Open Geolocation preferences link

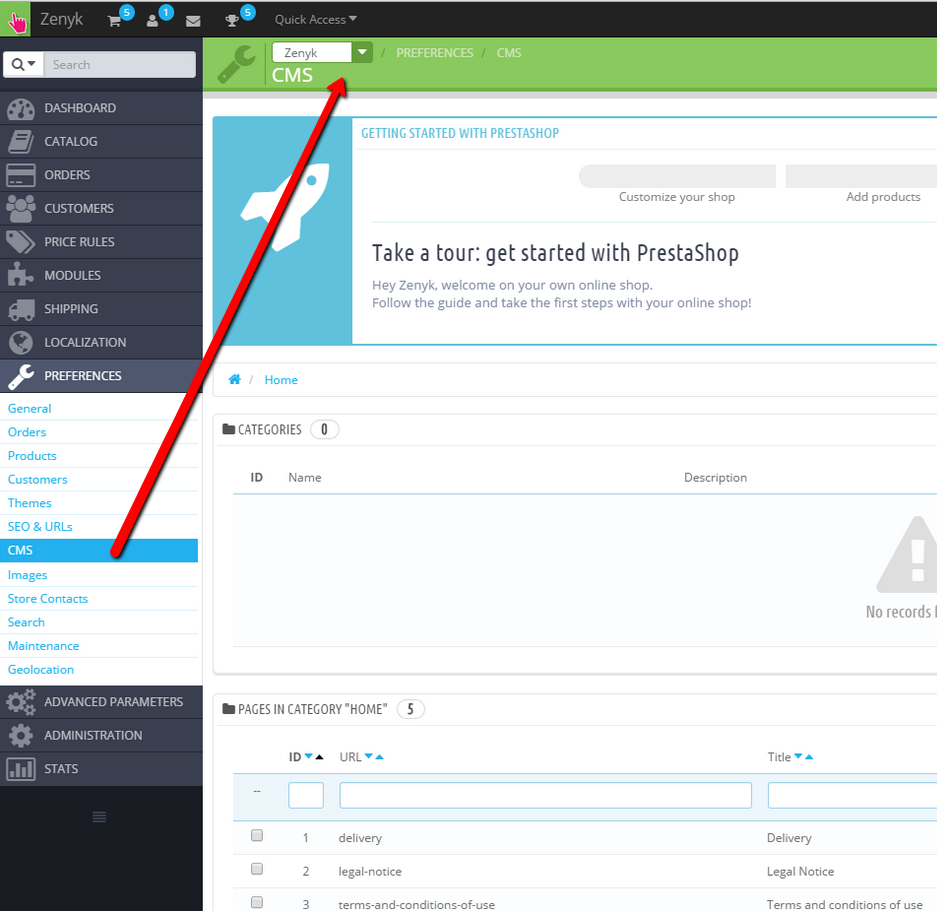(x=41, y=670)
